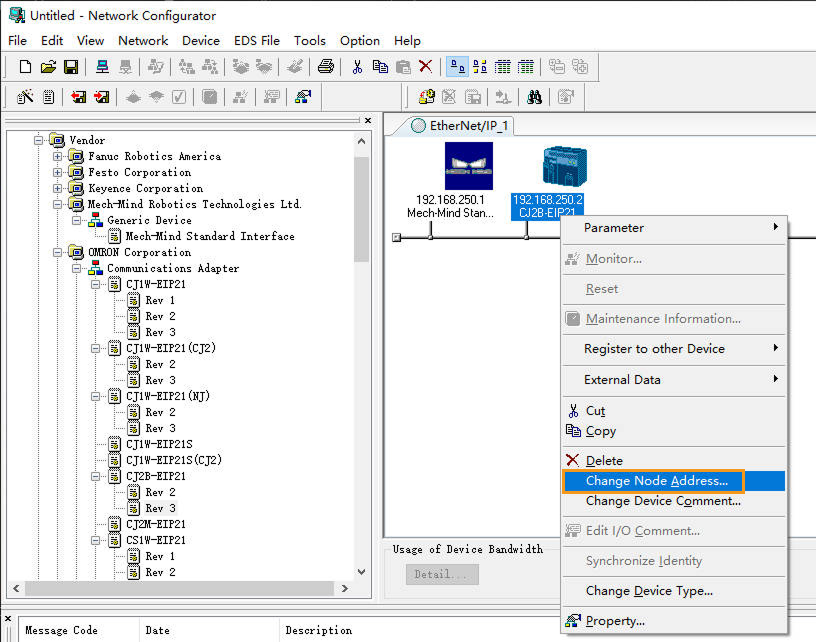Screen dimensions: 816x642
Task: Choose Property at the bottom of context menu
Action: click(x=617, y=621)
